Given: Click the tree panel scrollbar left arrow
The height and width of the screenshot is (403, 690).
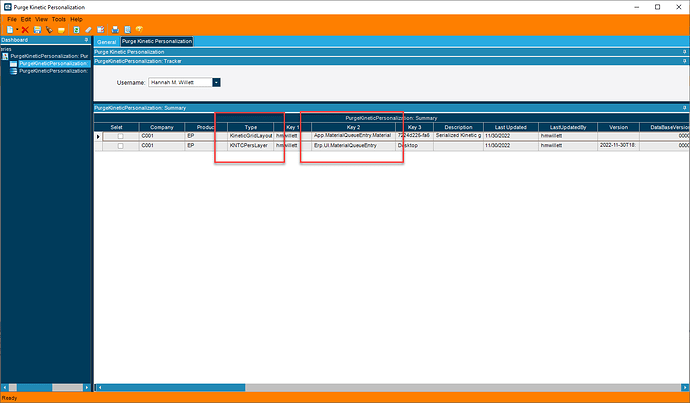Looking at the screenshot, I should tap(5, 388).
